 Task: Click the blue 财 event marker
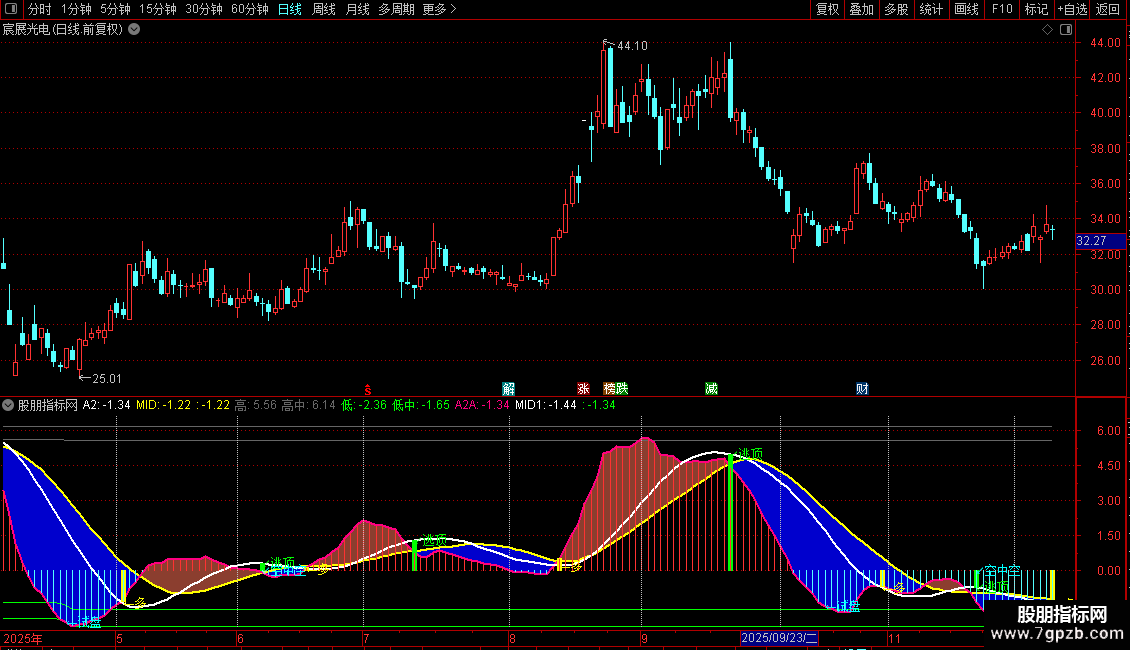(862, 389)
